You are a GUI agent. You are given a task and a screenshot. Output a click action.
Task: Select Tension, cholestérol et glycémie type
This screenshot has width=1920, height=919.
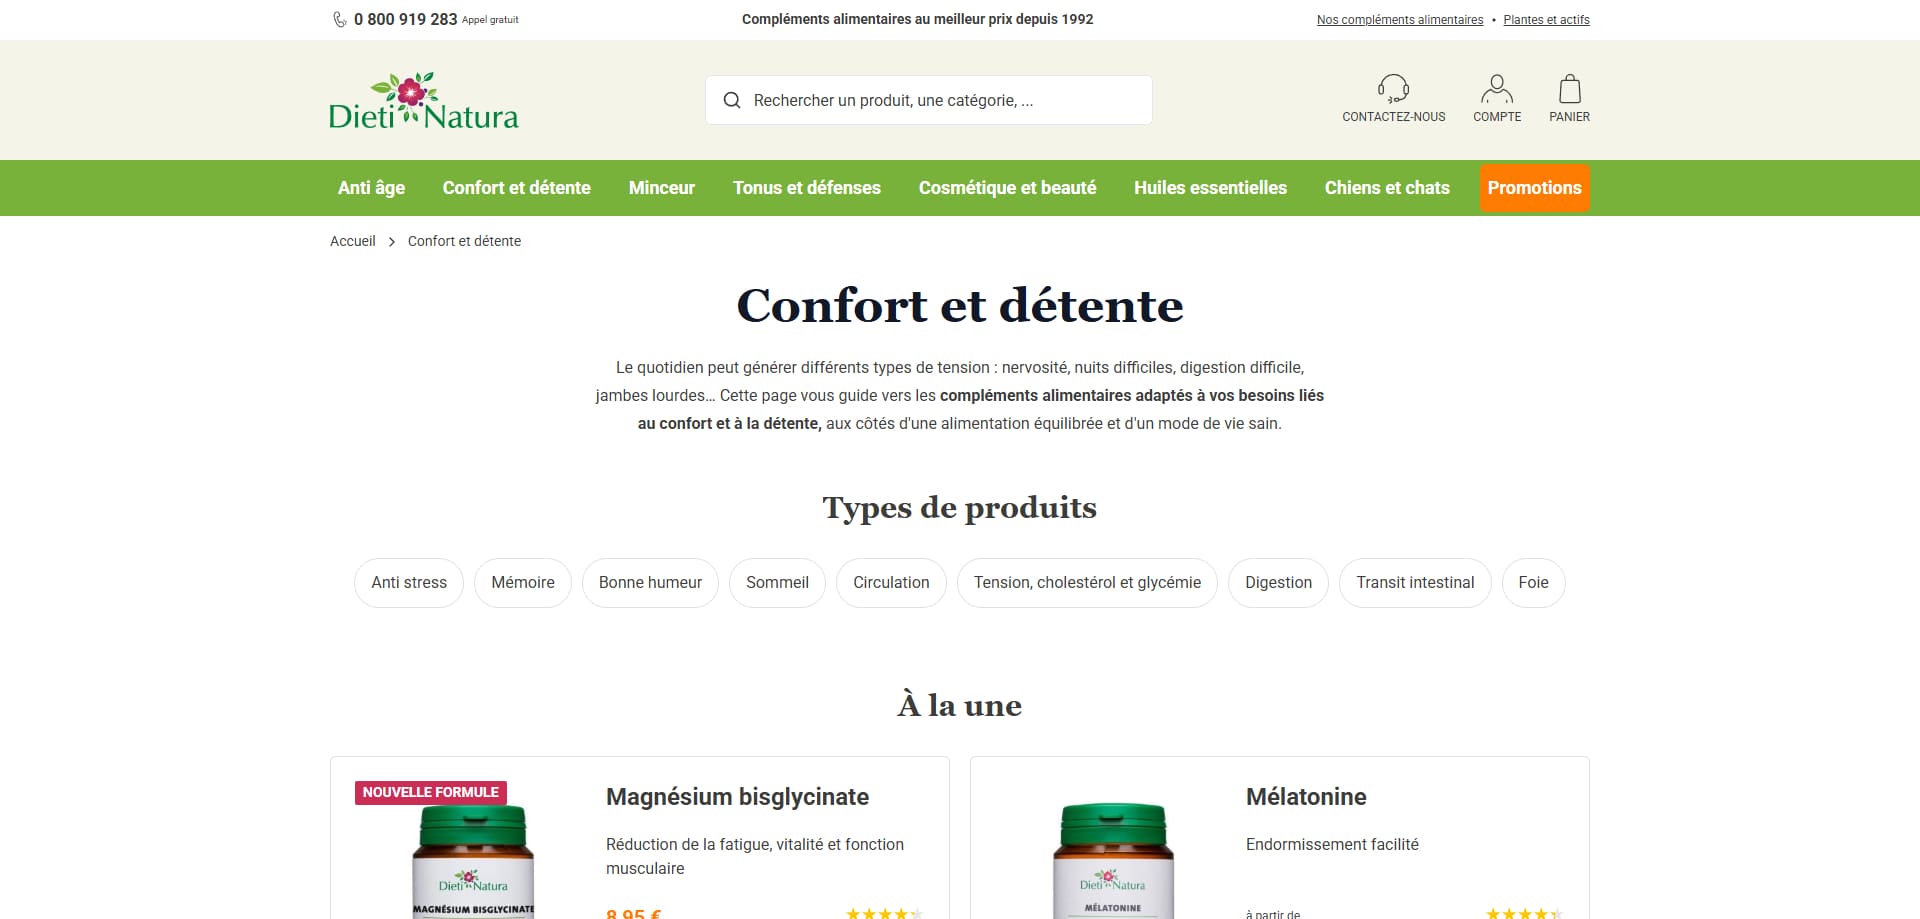1087,583
